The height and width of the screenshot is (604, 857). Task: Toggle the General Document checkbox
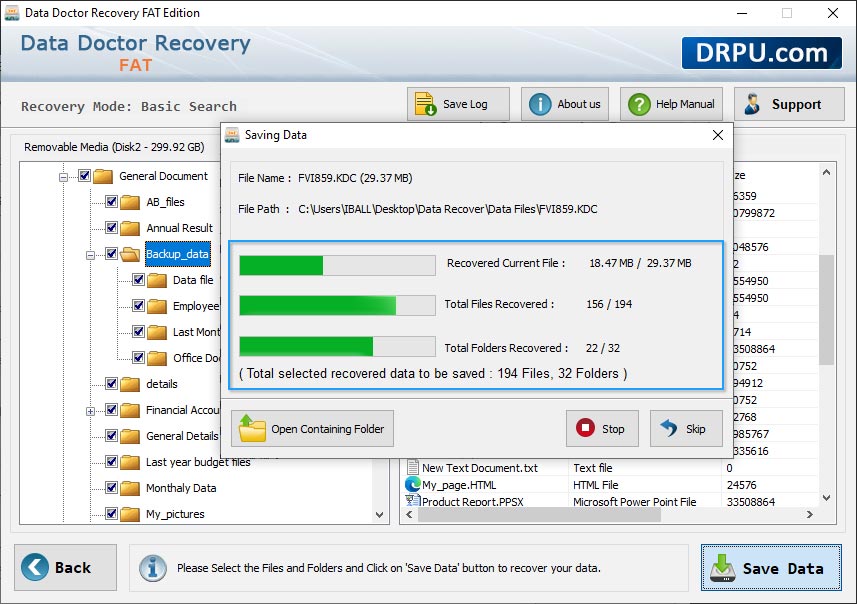[84, 176]
